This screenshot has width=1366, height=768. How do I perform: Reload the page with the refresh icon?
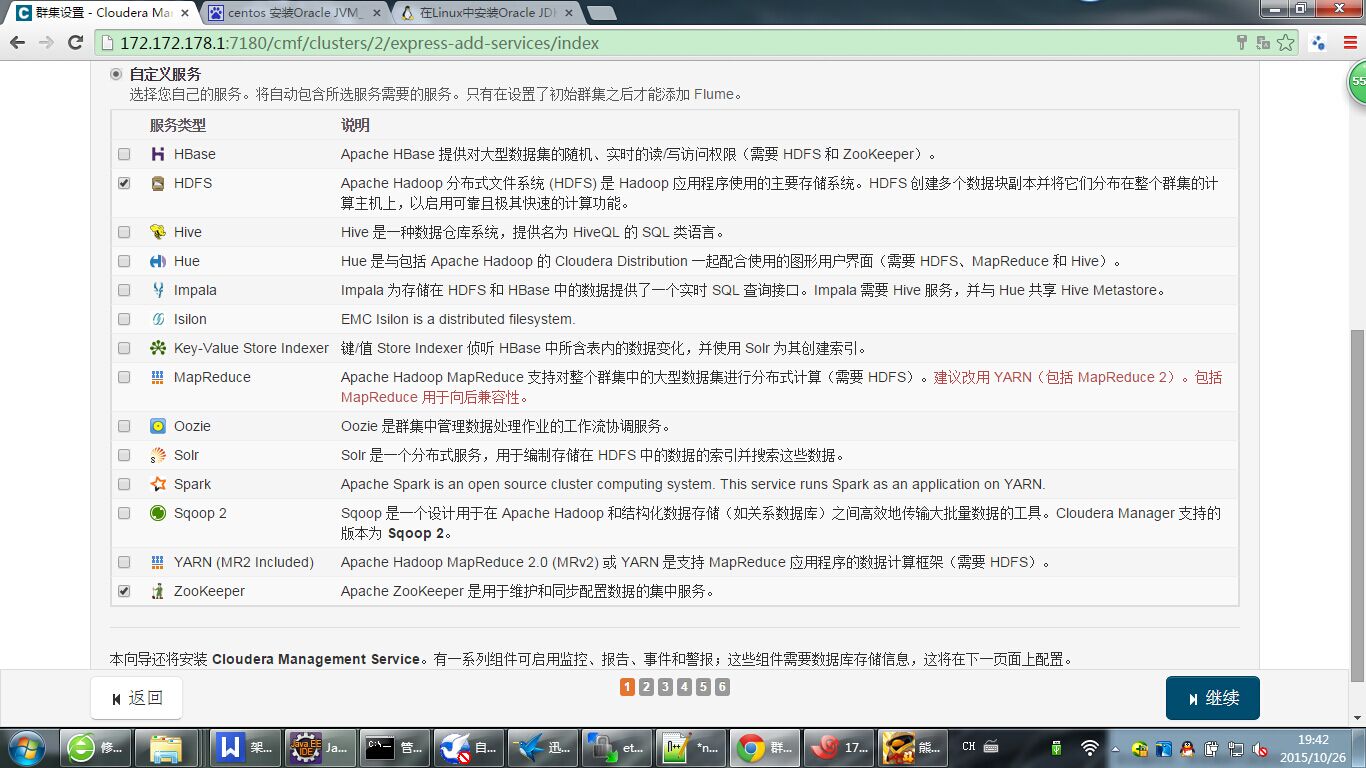tap(75, 43)
